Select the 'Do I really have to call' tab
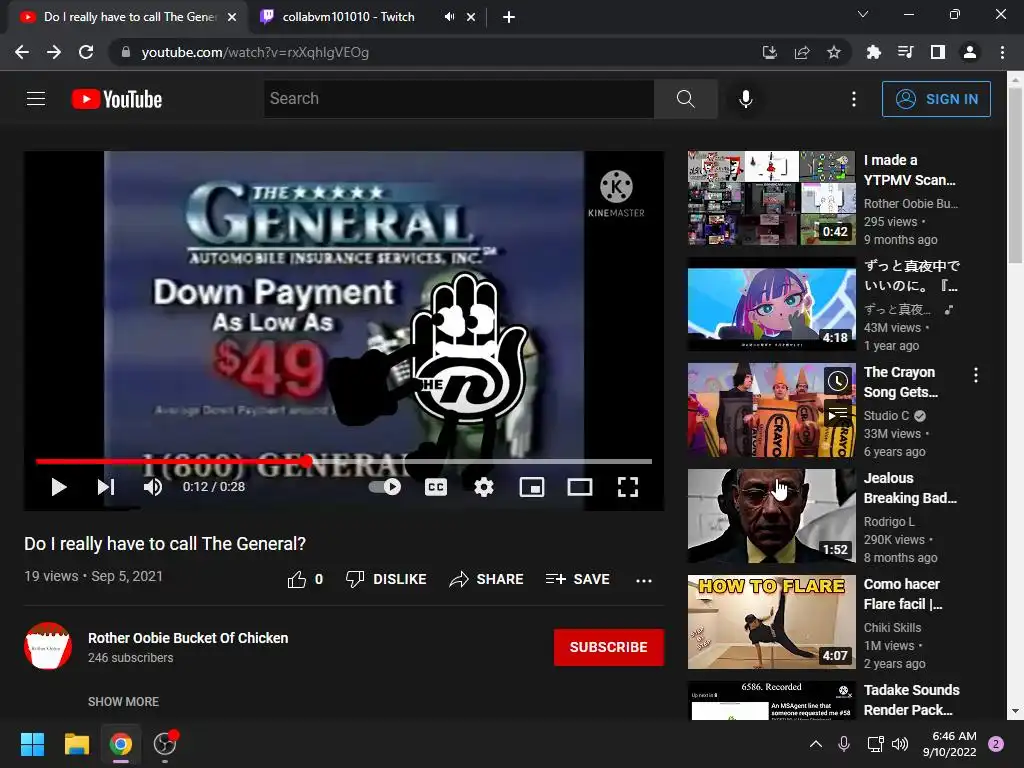Viewport: 1024px width, 768px height. 129,17
